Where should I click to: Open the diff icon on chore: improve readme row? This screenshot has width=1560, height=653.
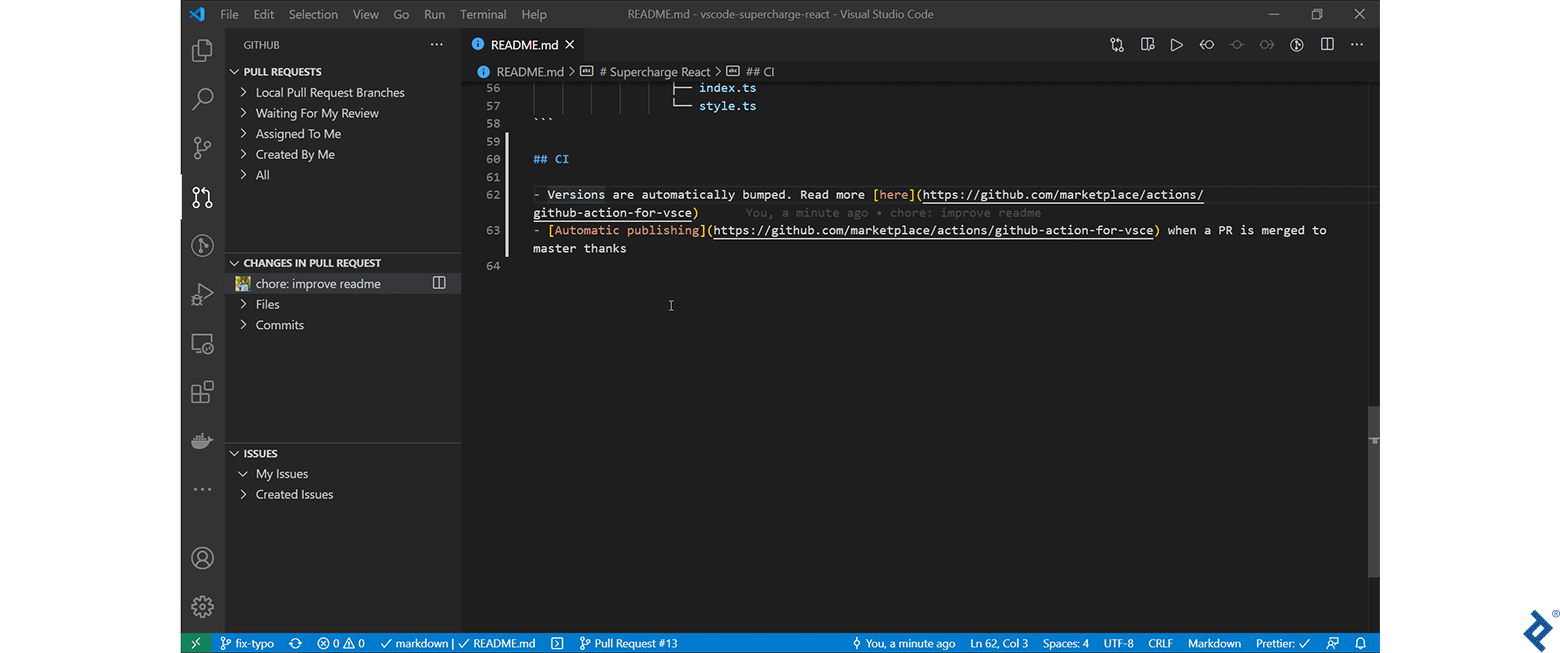[x=439, y=284]
